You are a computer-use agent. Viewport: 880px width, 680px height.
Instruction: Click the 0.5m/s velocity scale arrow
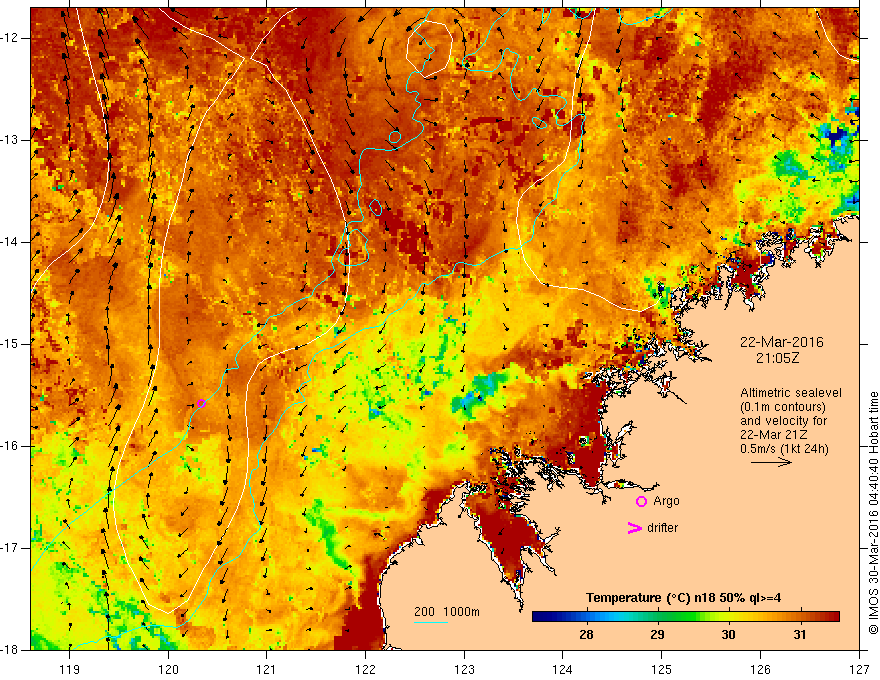coord(772,462)
